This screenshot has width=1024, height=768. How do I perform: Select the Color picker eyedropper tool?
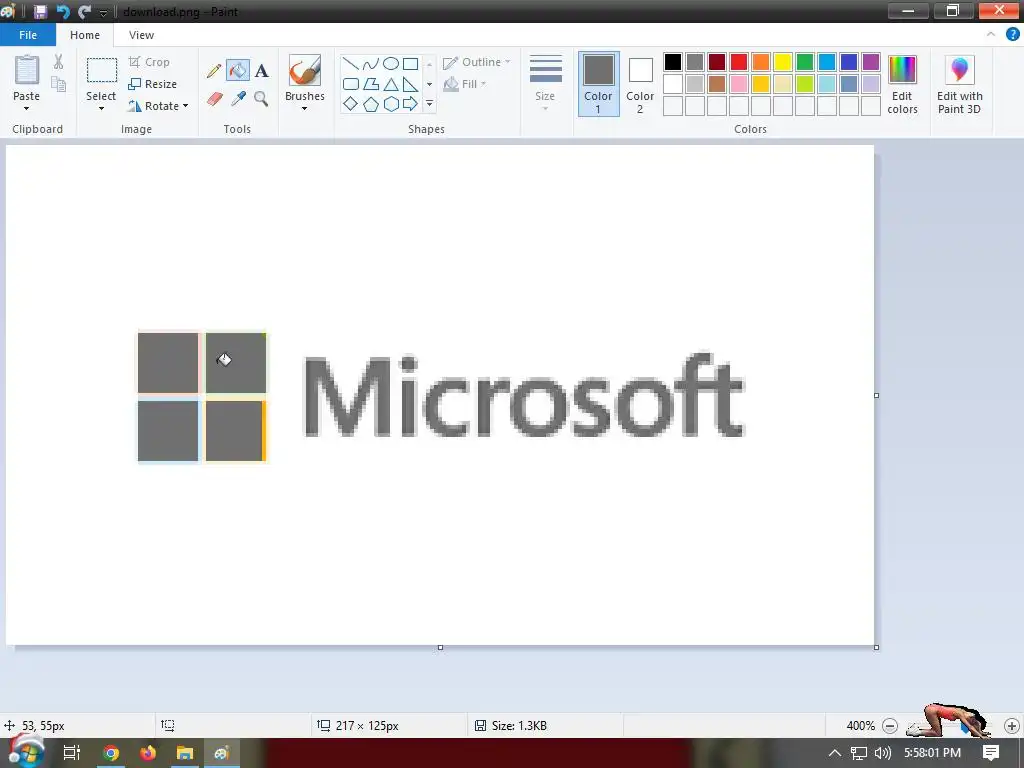pyautogui.click(x=238, y=99)
